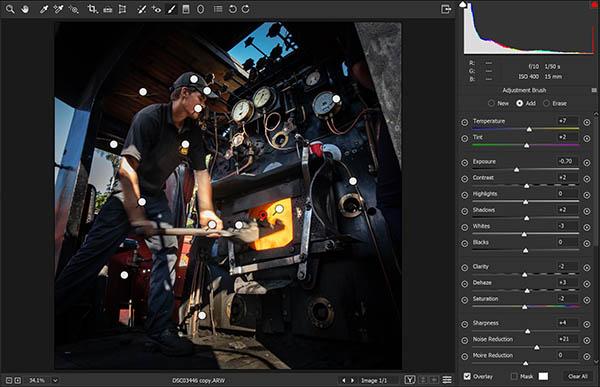Open the zoom level dropdown
This screenshot has width=600, height=387.
(x=55, y=380)
